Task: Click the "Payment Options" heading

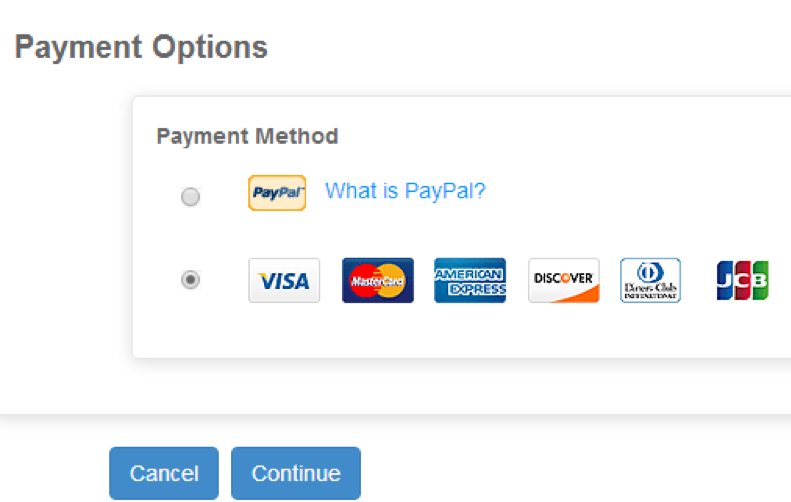Action: click(x=142, y=47)
